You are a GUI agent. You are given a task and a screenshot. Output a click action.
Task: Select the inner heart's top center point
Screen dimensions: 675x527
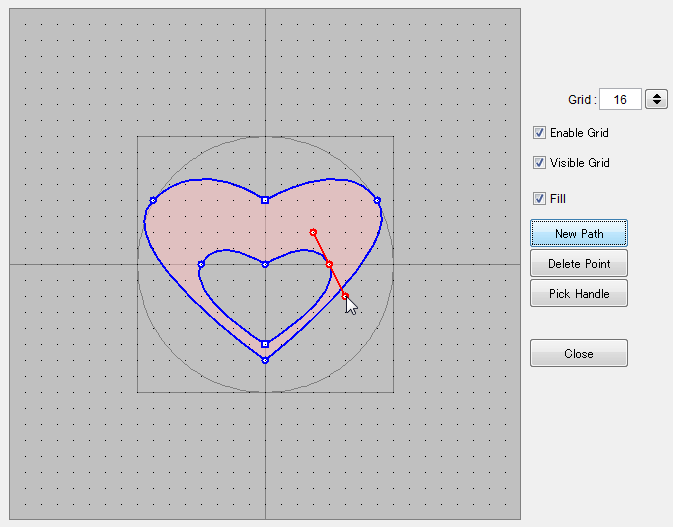265,264
